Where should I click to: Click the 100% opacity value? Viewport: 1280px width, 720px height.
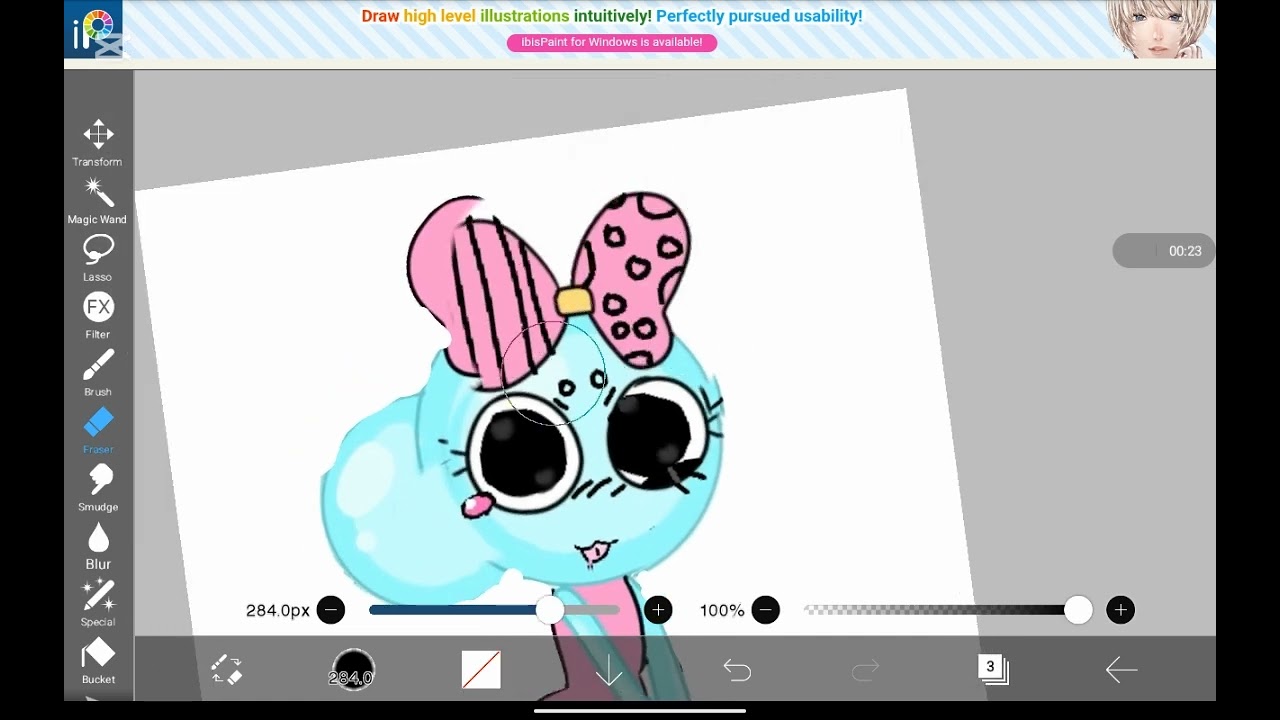(722, 610)
